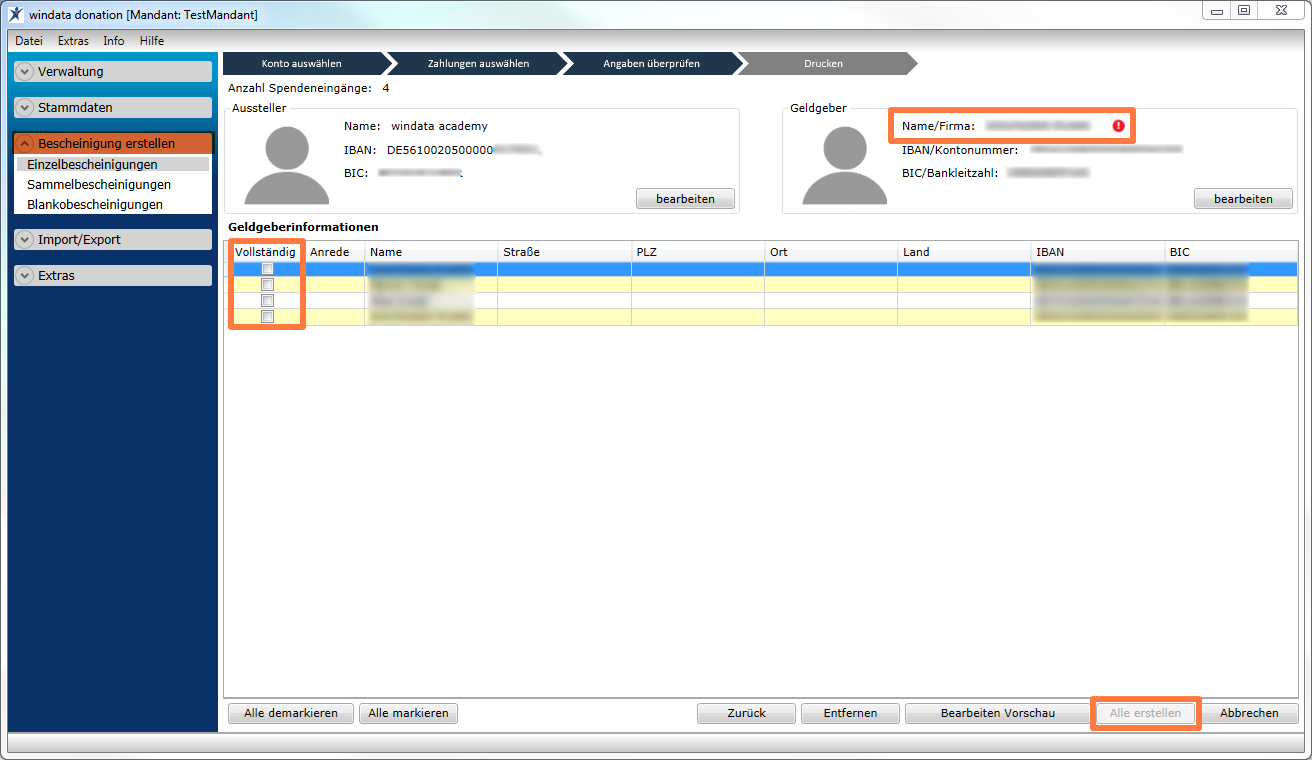1312x760 pixels.
Task: Tick the Vollständig checkbox in the third row
Action: (x=267, y=301)
